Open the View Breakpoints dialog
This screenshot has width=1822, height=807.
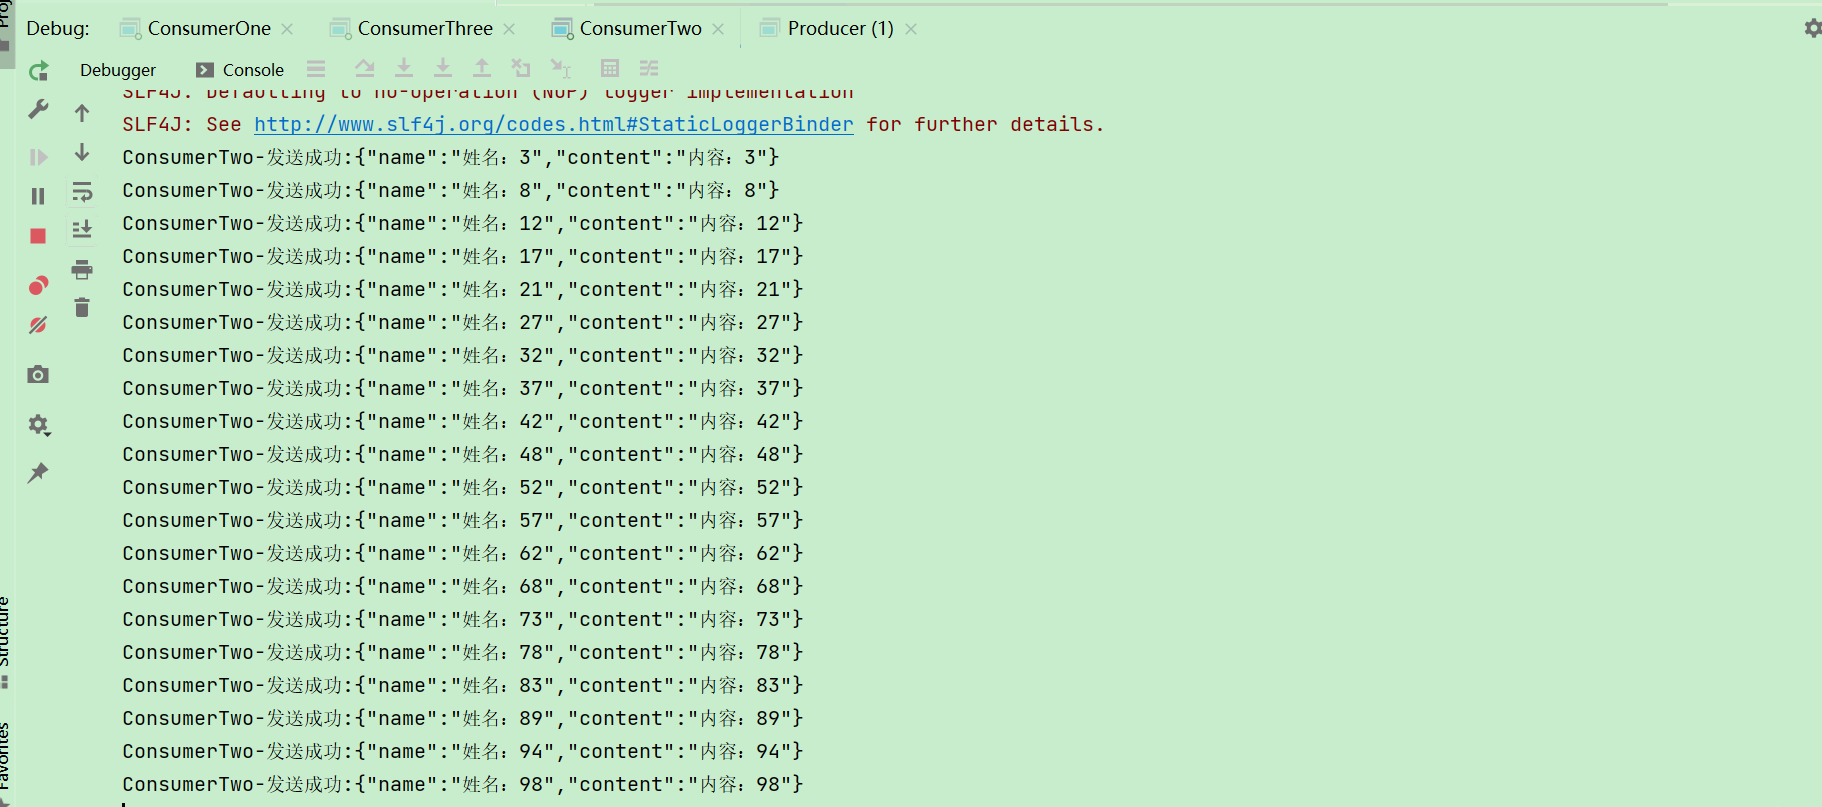(38, 286)
